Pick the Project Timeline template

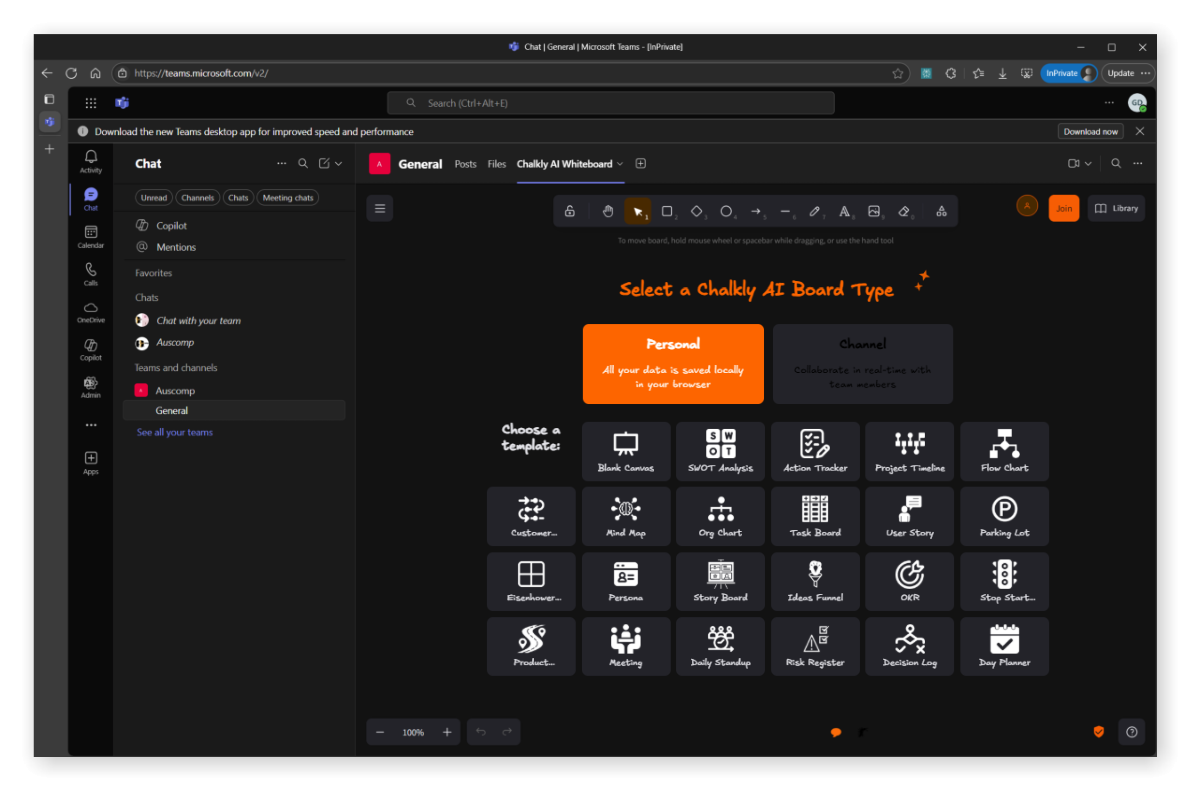(x=910, y=452)
